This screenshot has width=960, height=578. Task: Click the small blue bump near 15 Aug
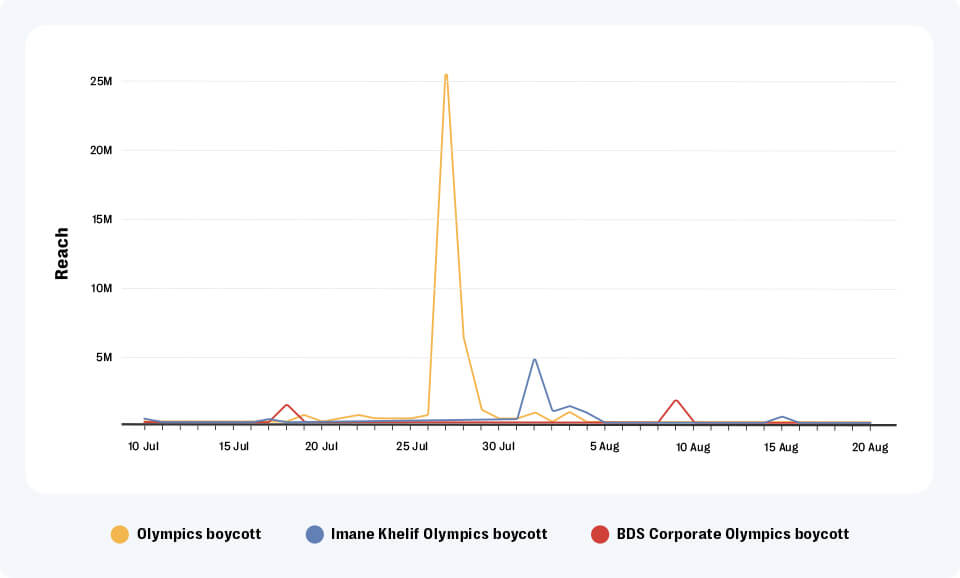(x=782, y=417)
